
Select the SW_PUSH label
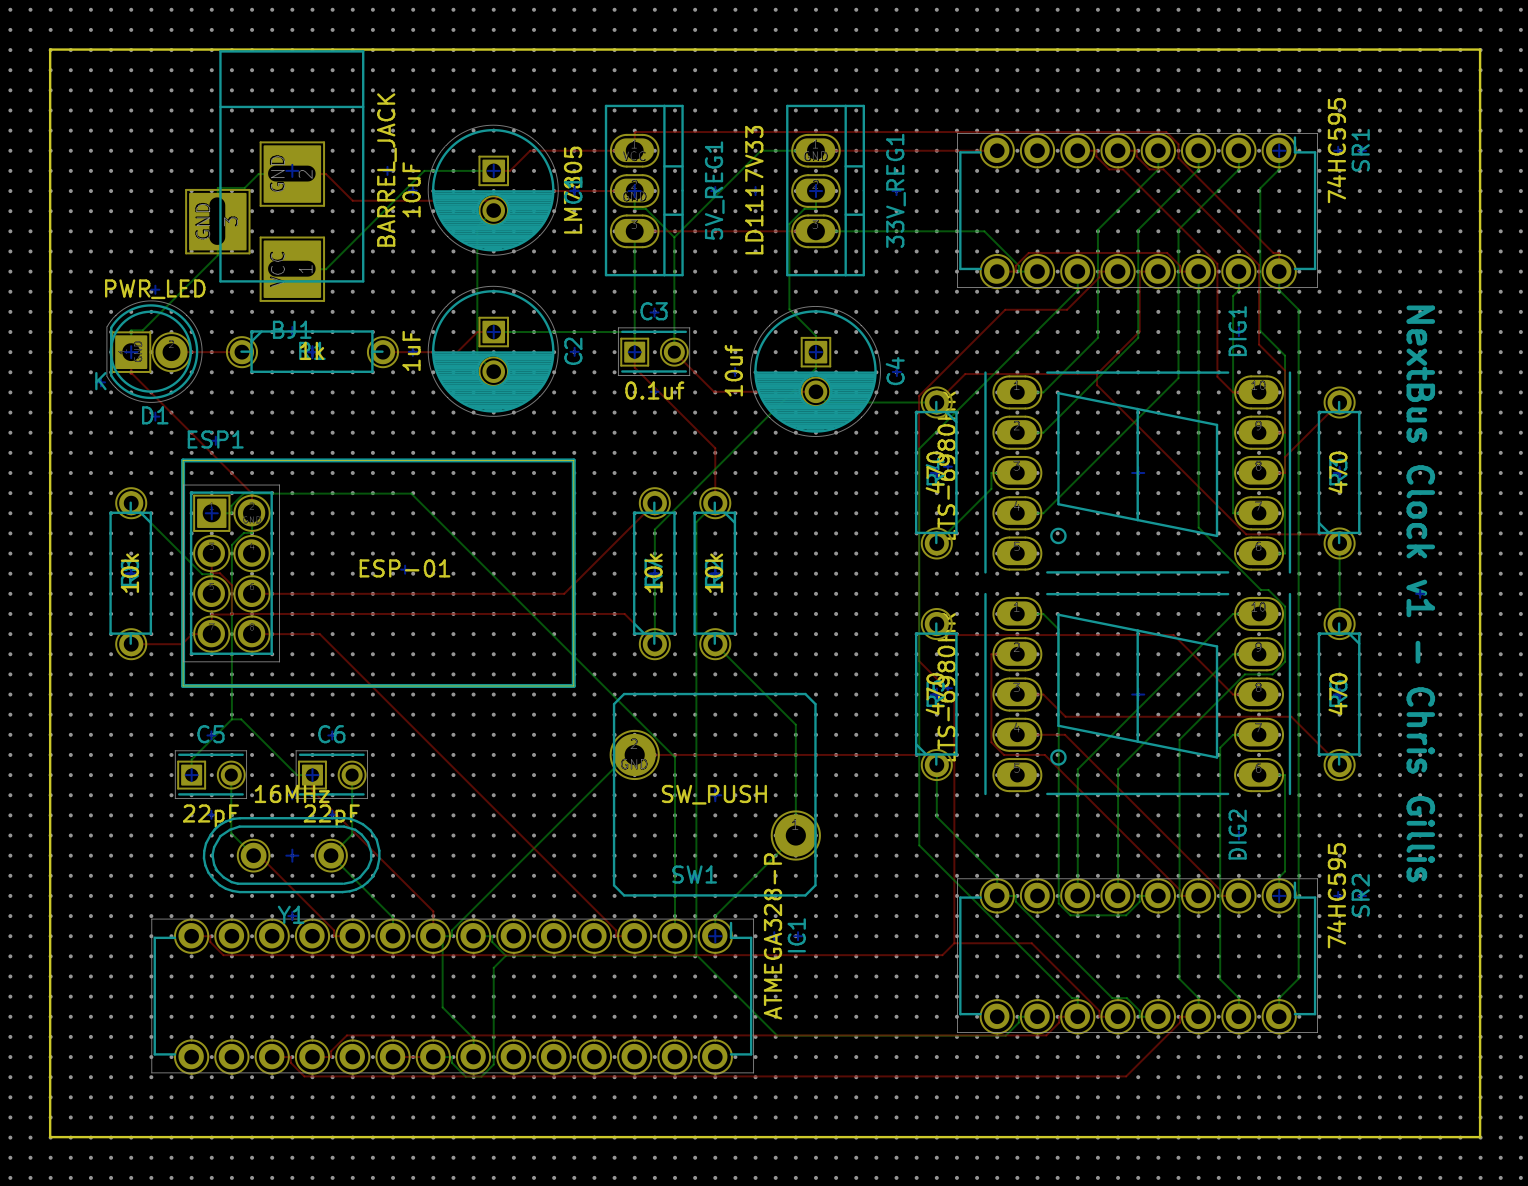[714, 795]
